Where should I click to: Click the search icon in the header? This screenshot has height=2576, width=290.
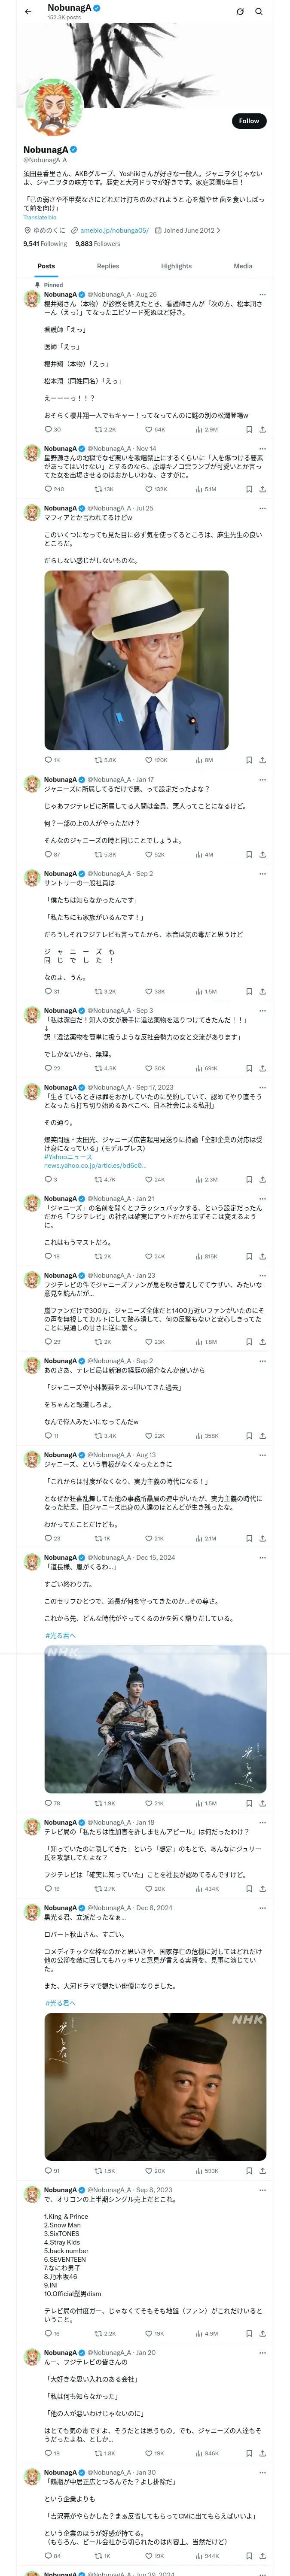[x=259, y=12]
